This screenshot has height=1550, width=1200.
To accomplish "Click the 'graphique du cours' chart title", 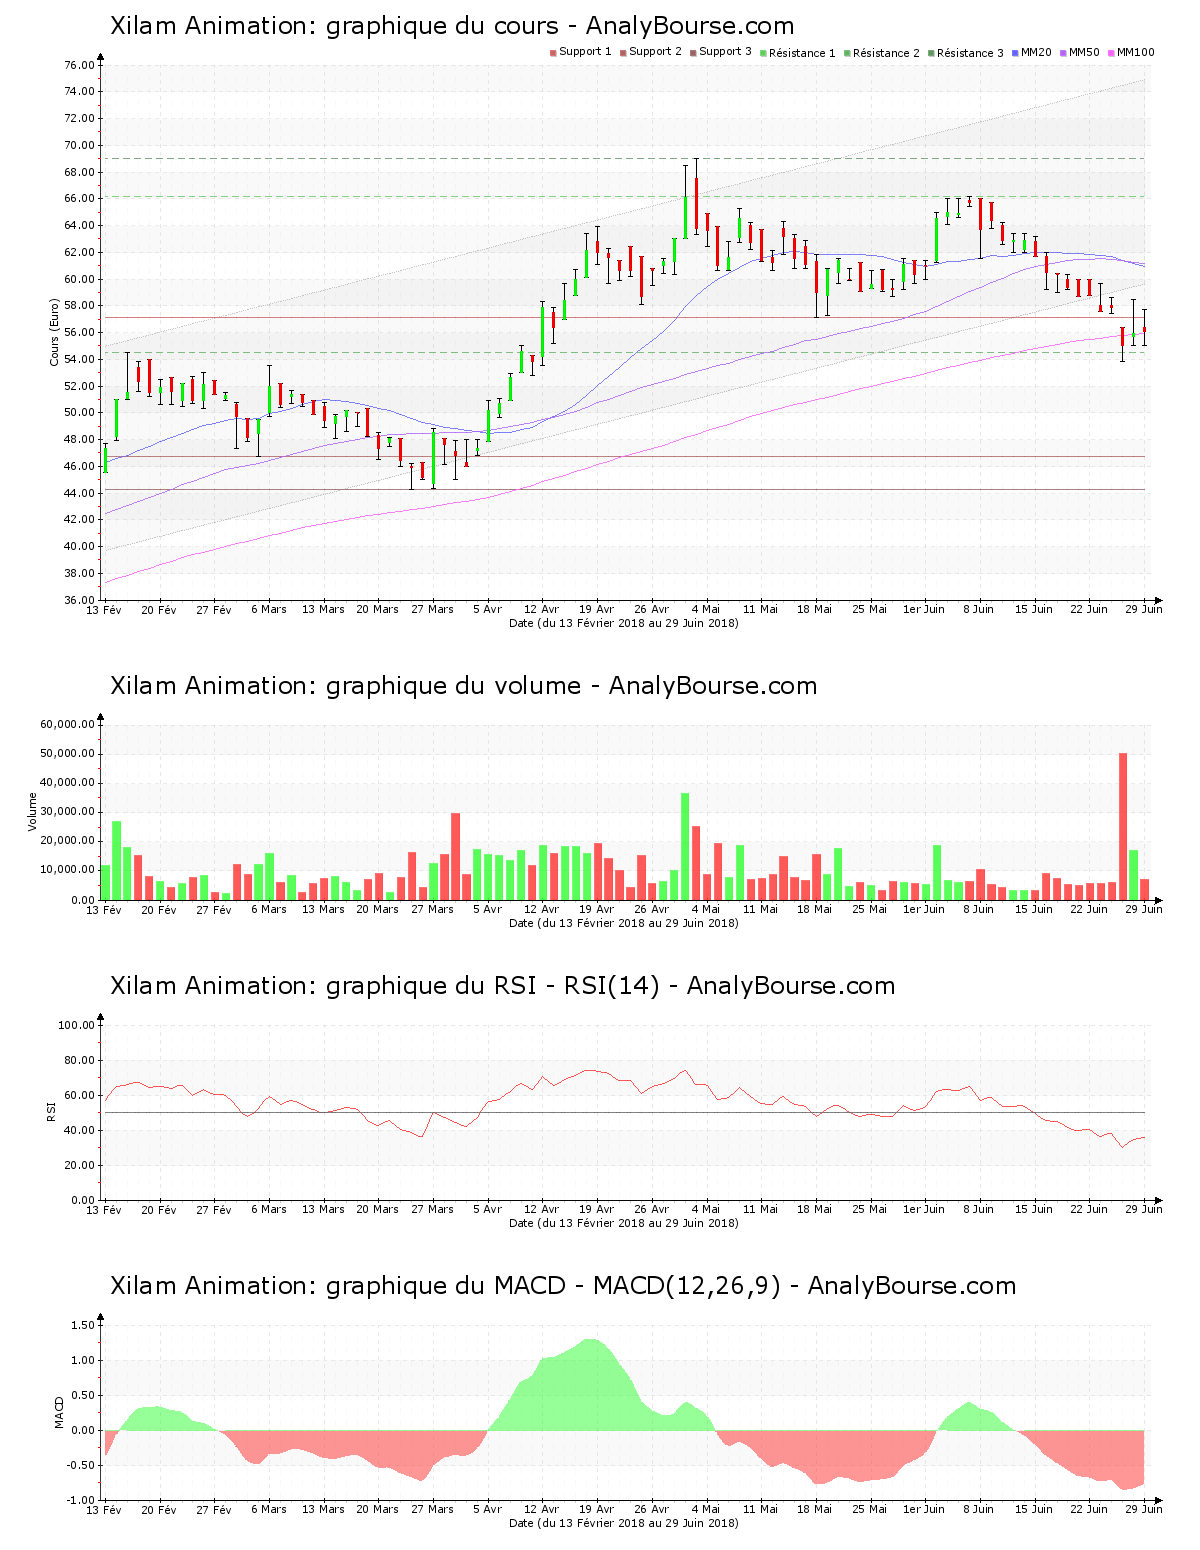I will pos(452,26).
